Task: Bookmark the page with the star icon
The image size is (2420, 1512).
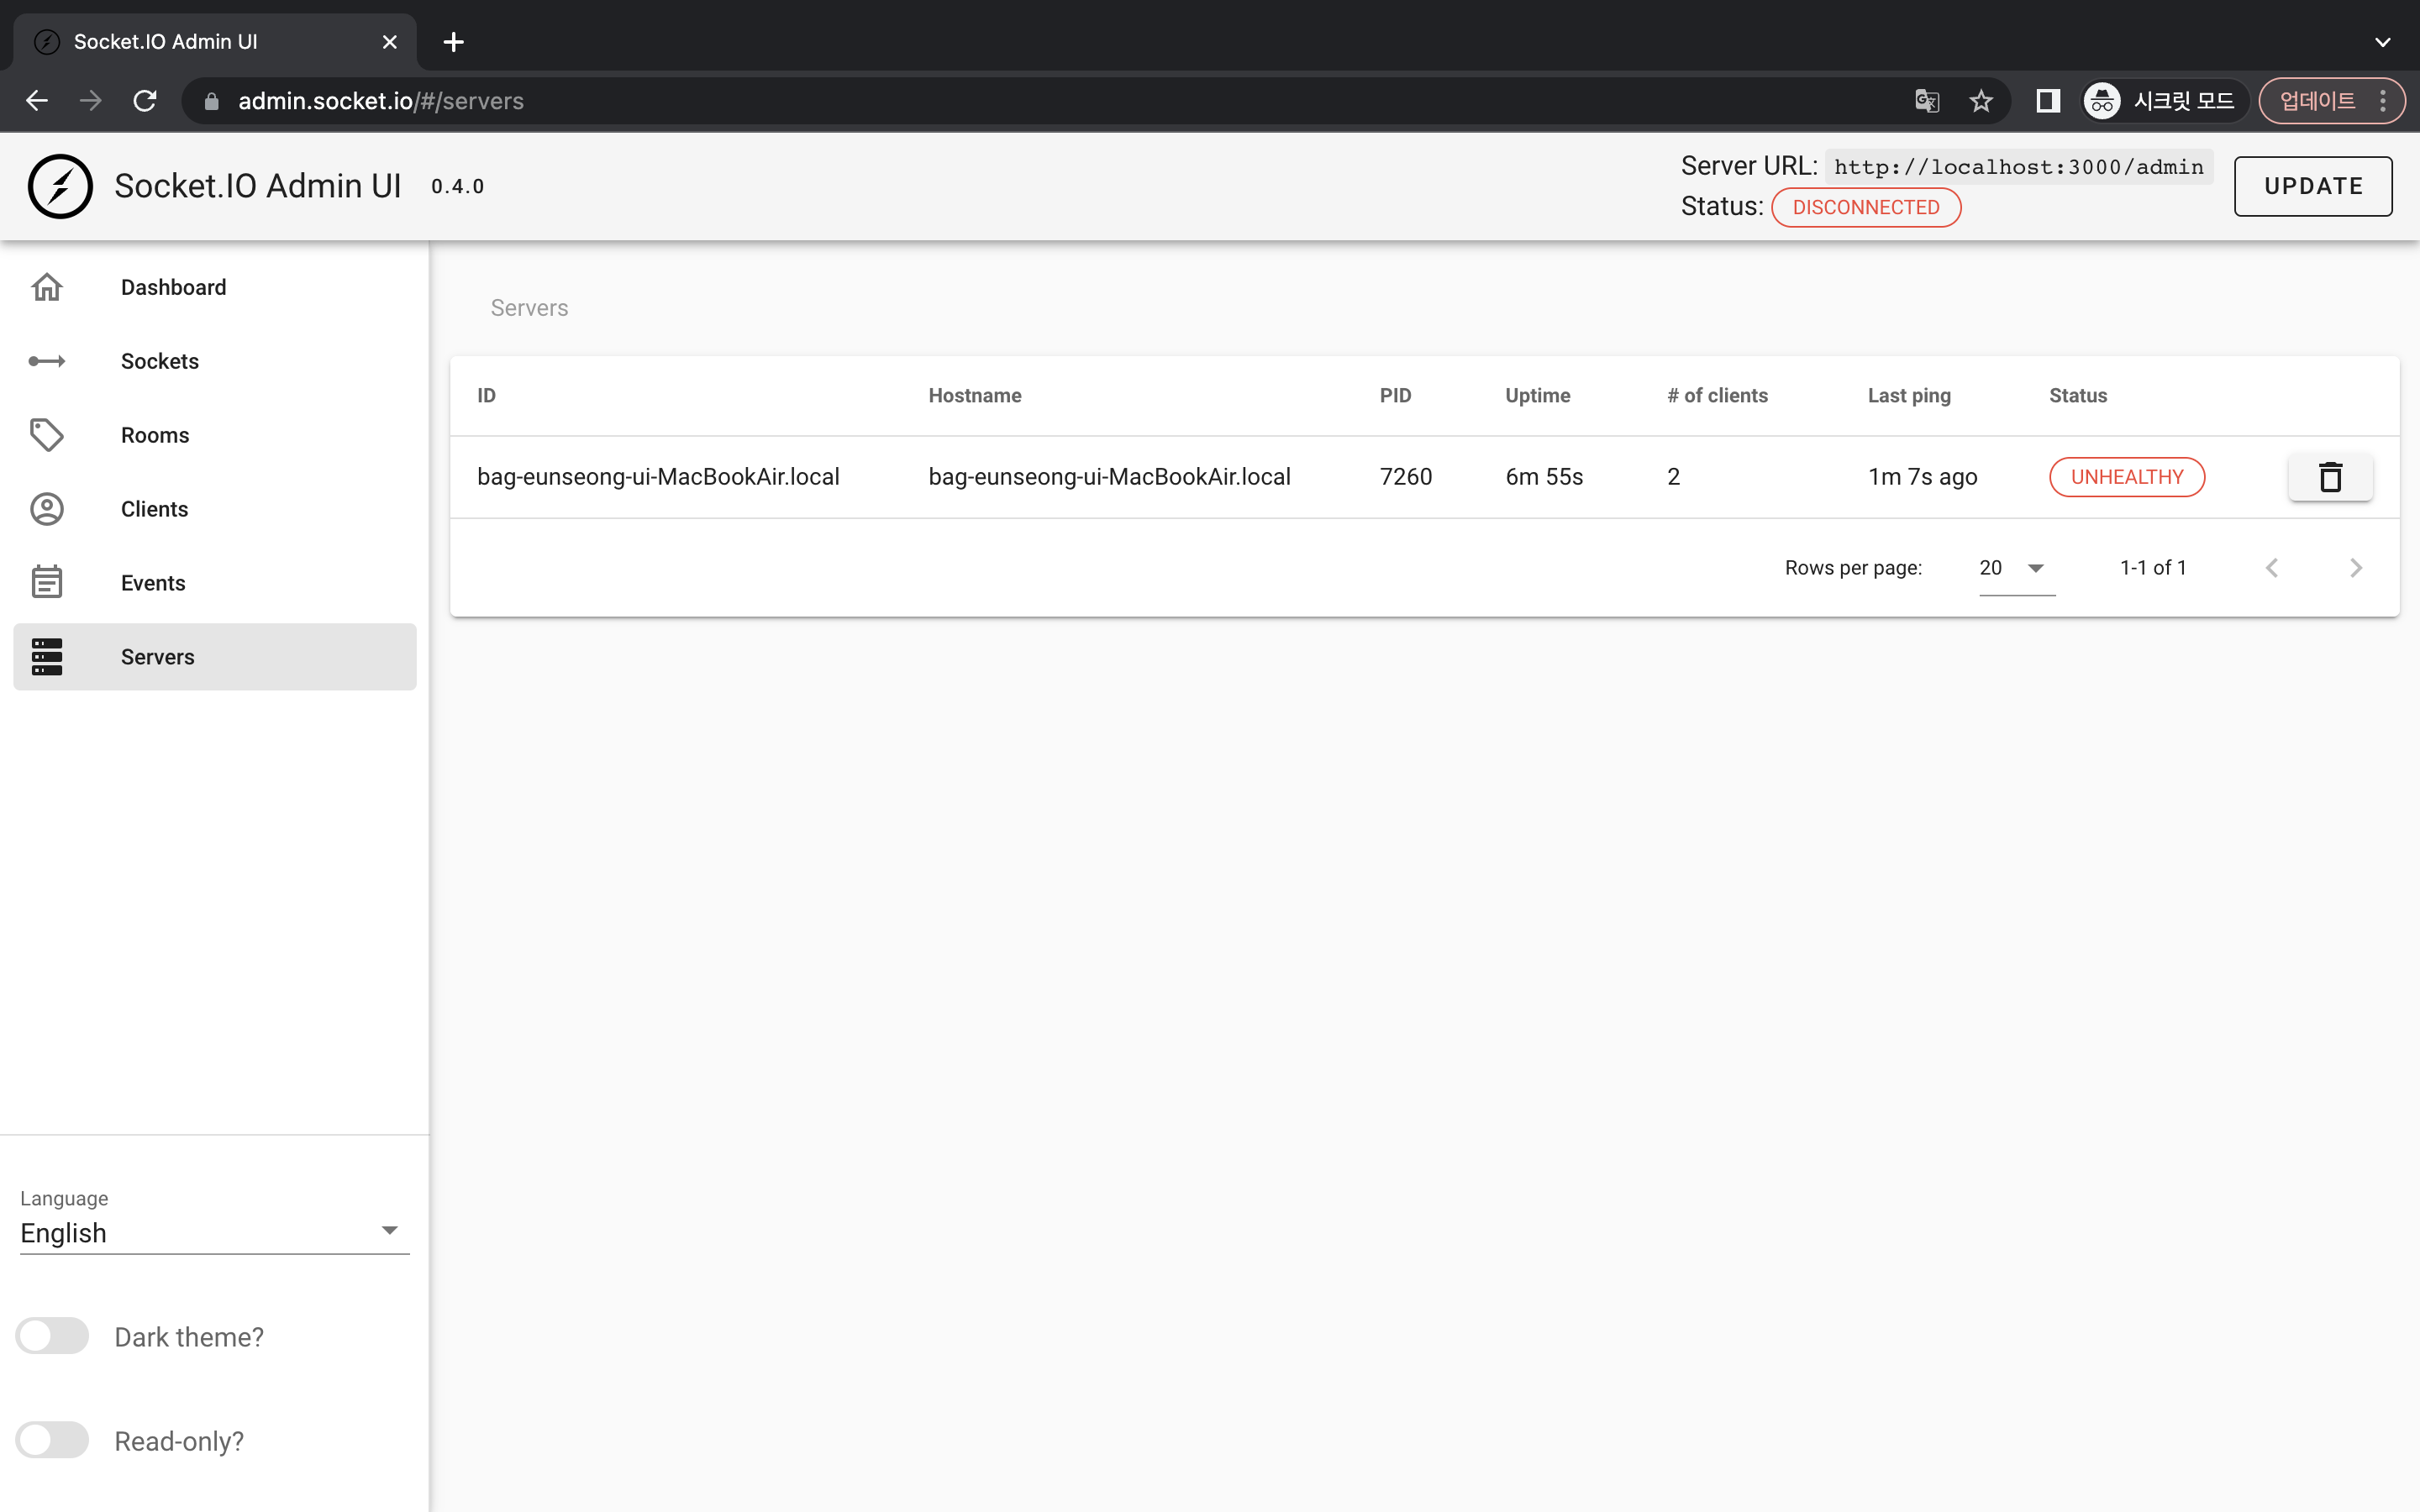Action: [x=1981, y=100]
